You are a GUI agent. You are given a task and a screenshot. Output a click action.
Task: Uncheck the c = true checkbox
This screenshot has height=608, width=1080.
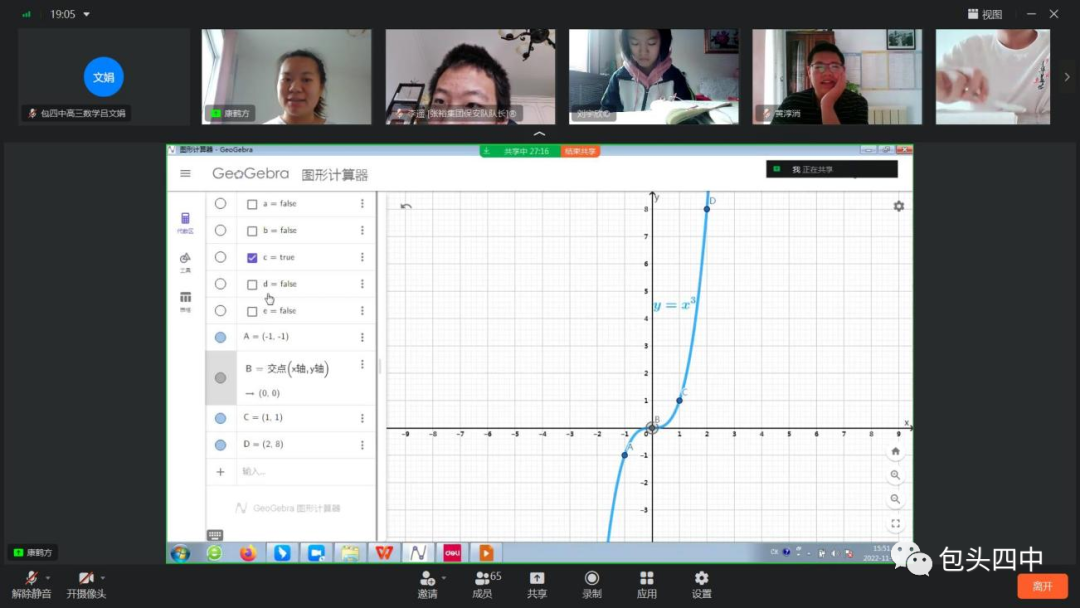click(252, 258)
